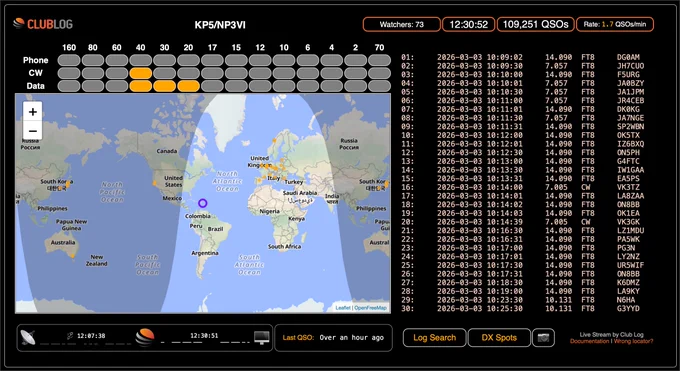Click the Club Log globe icon in status bar

point(145,337)
